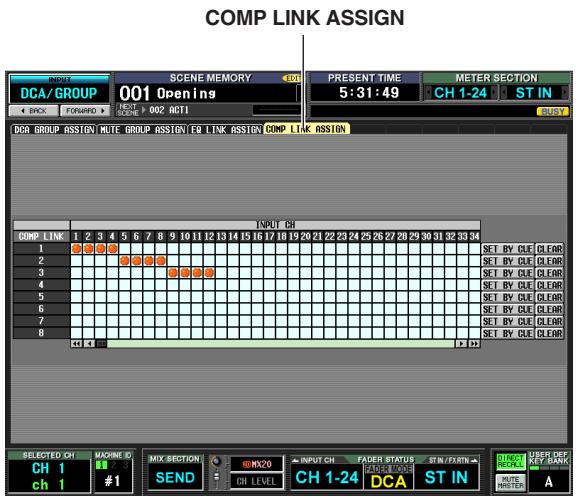The width and height of the screenshot is (576, 498).
Task: Assign input channel 34 to comp link 8
Action: (474, 333)
